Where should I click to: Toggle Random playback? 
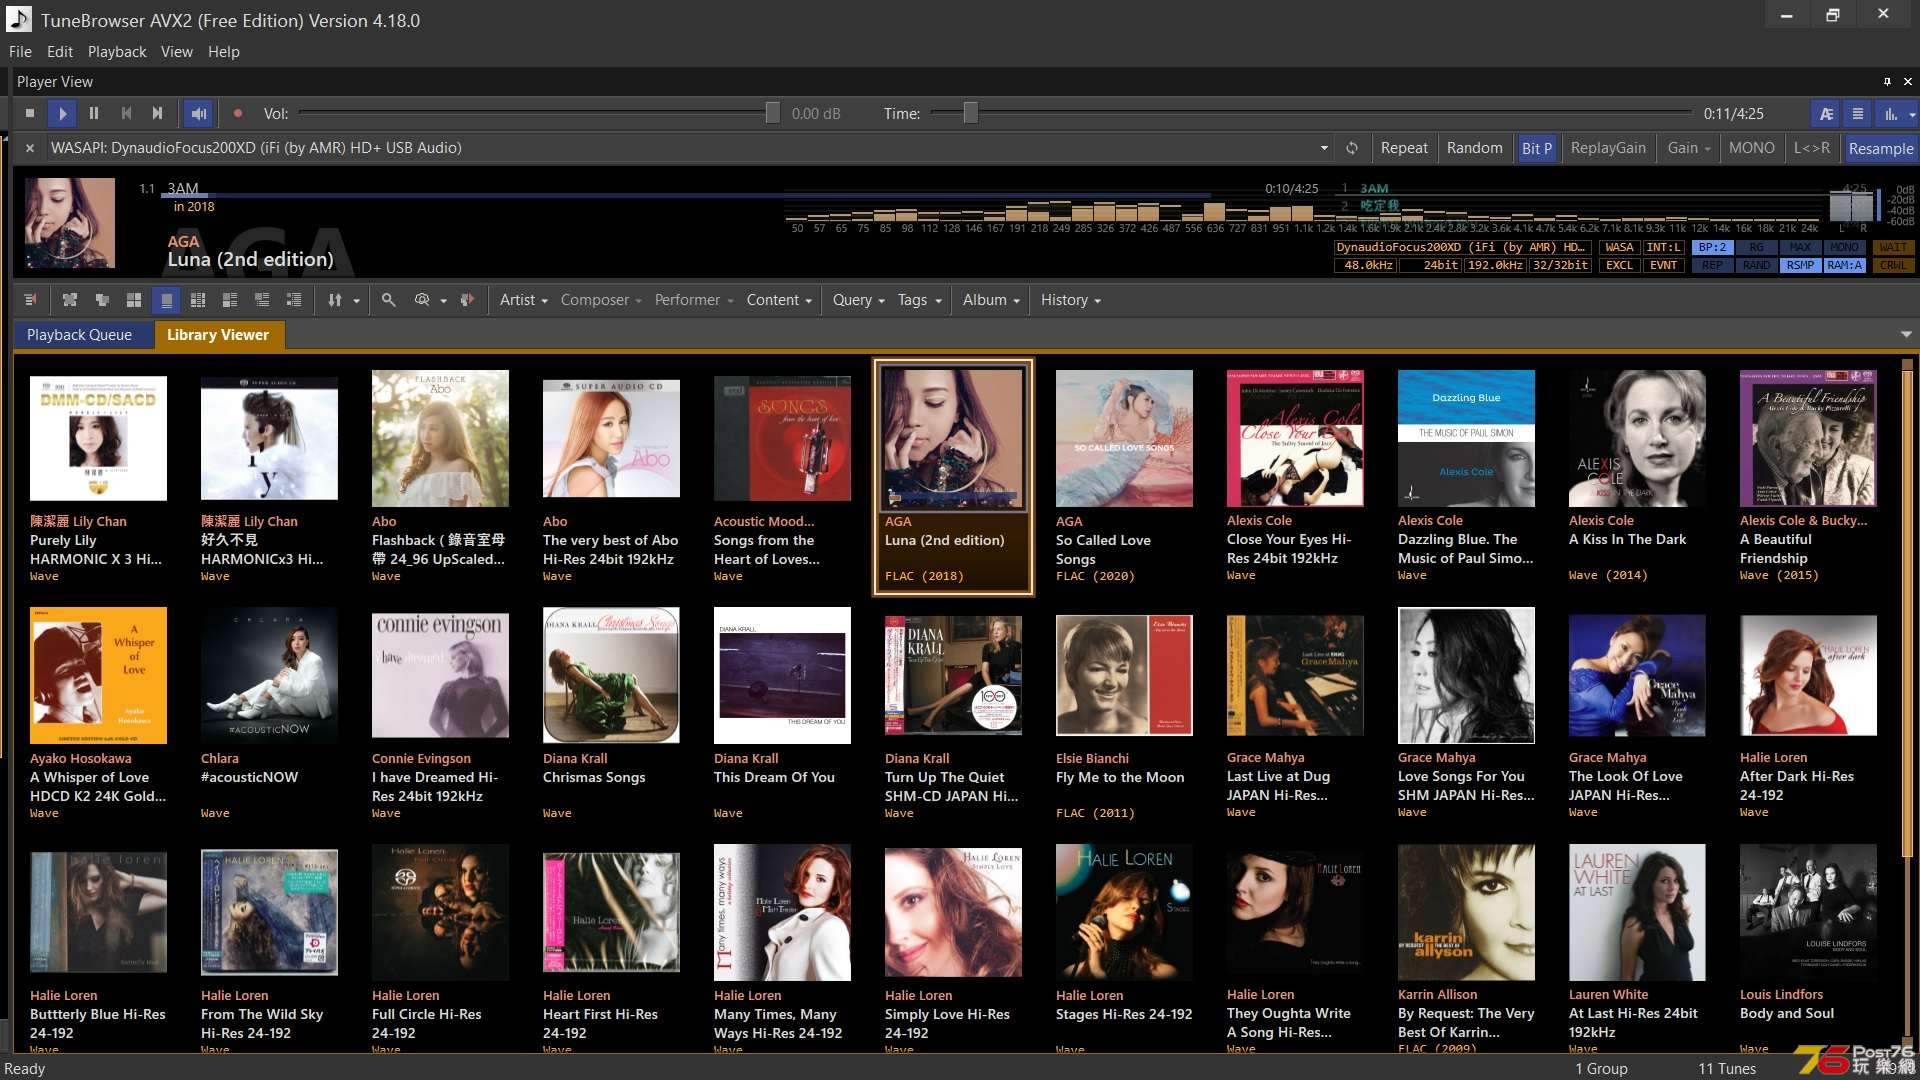click(1474, 148)
